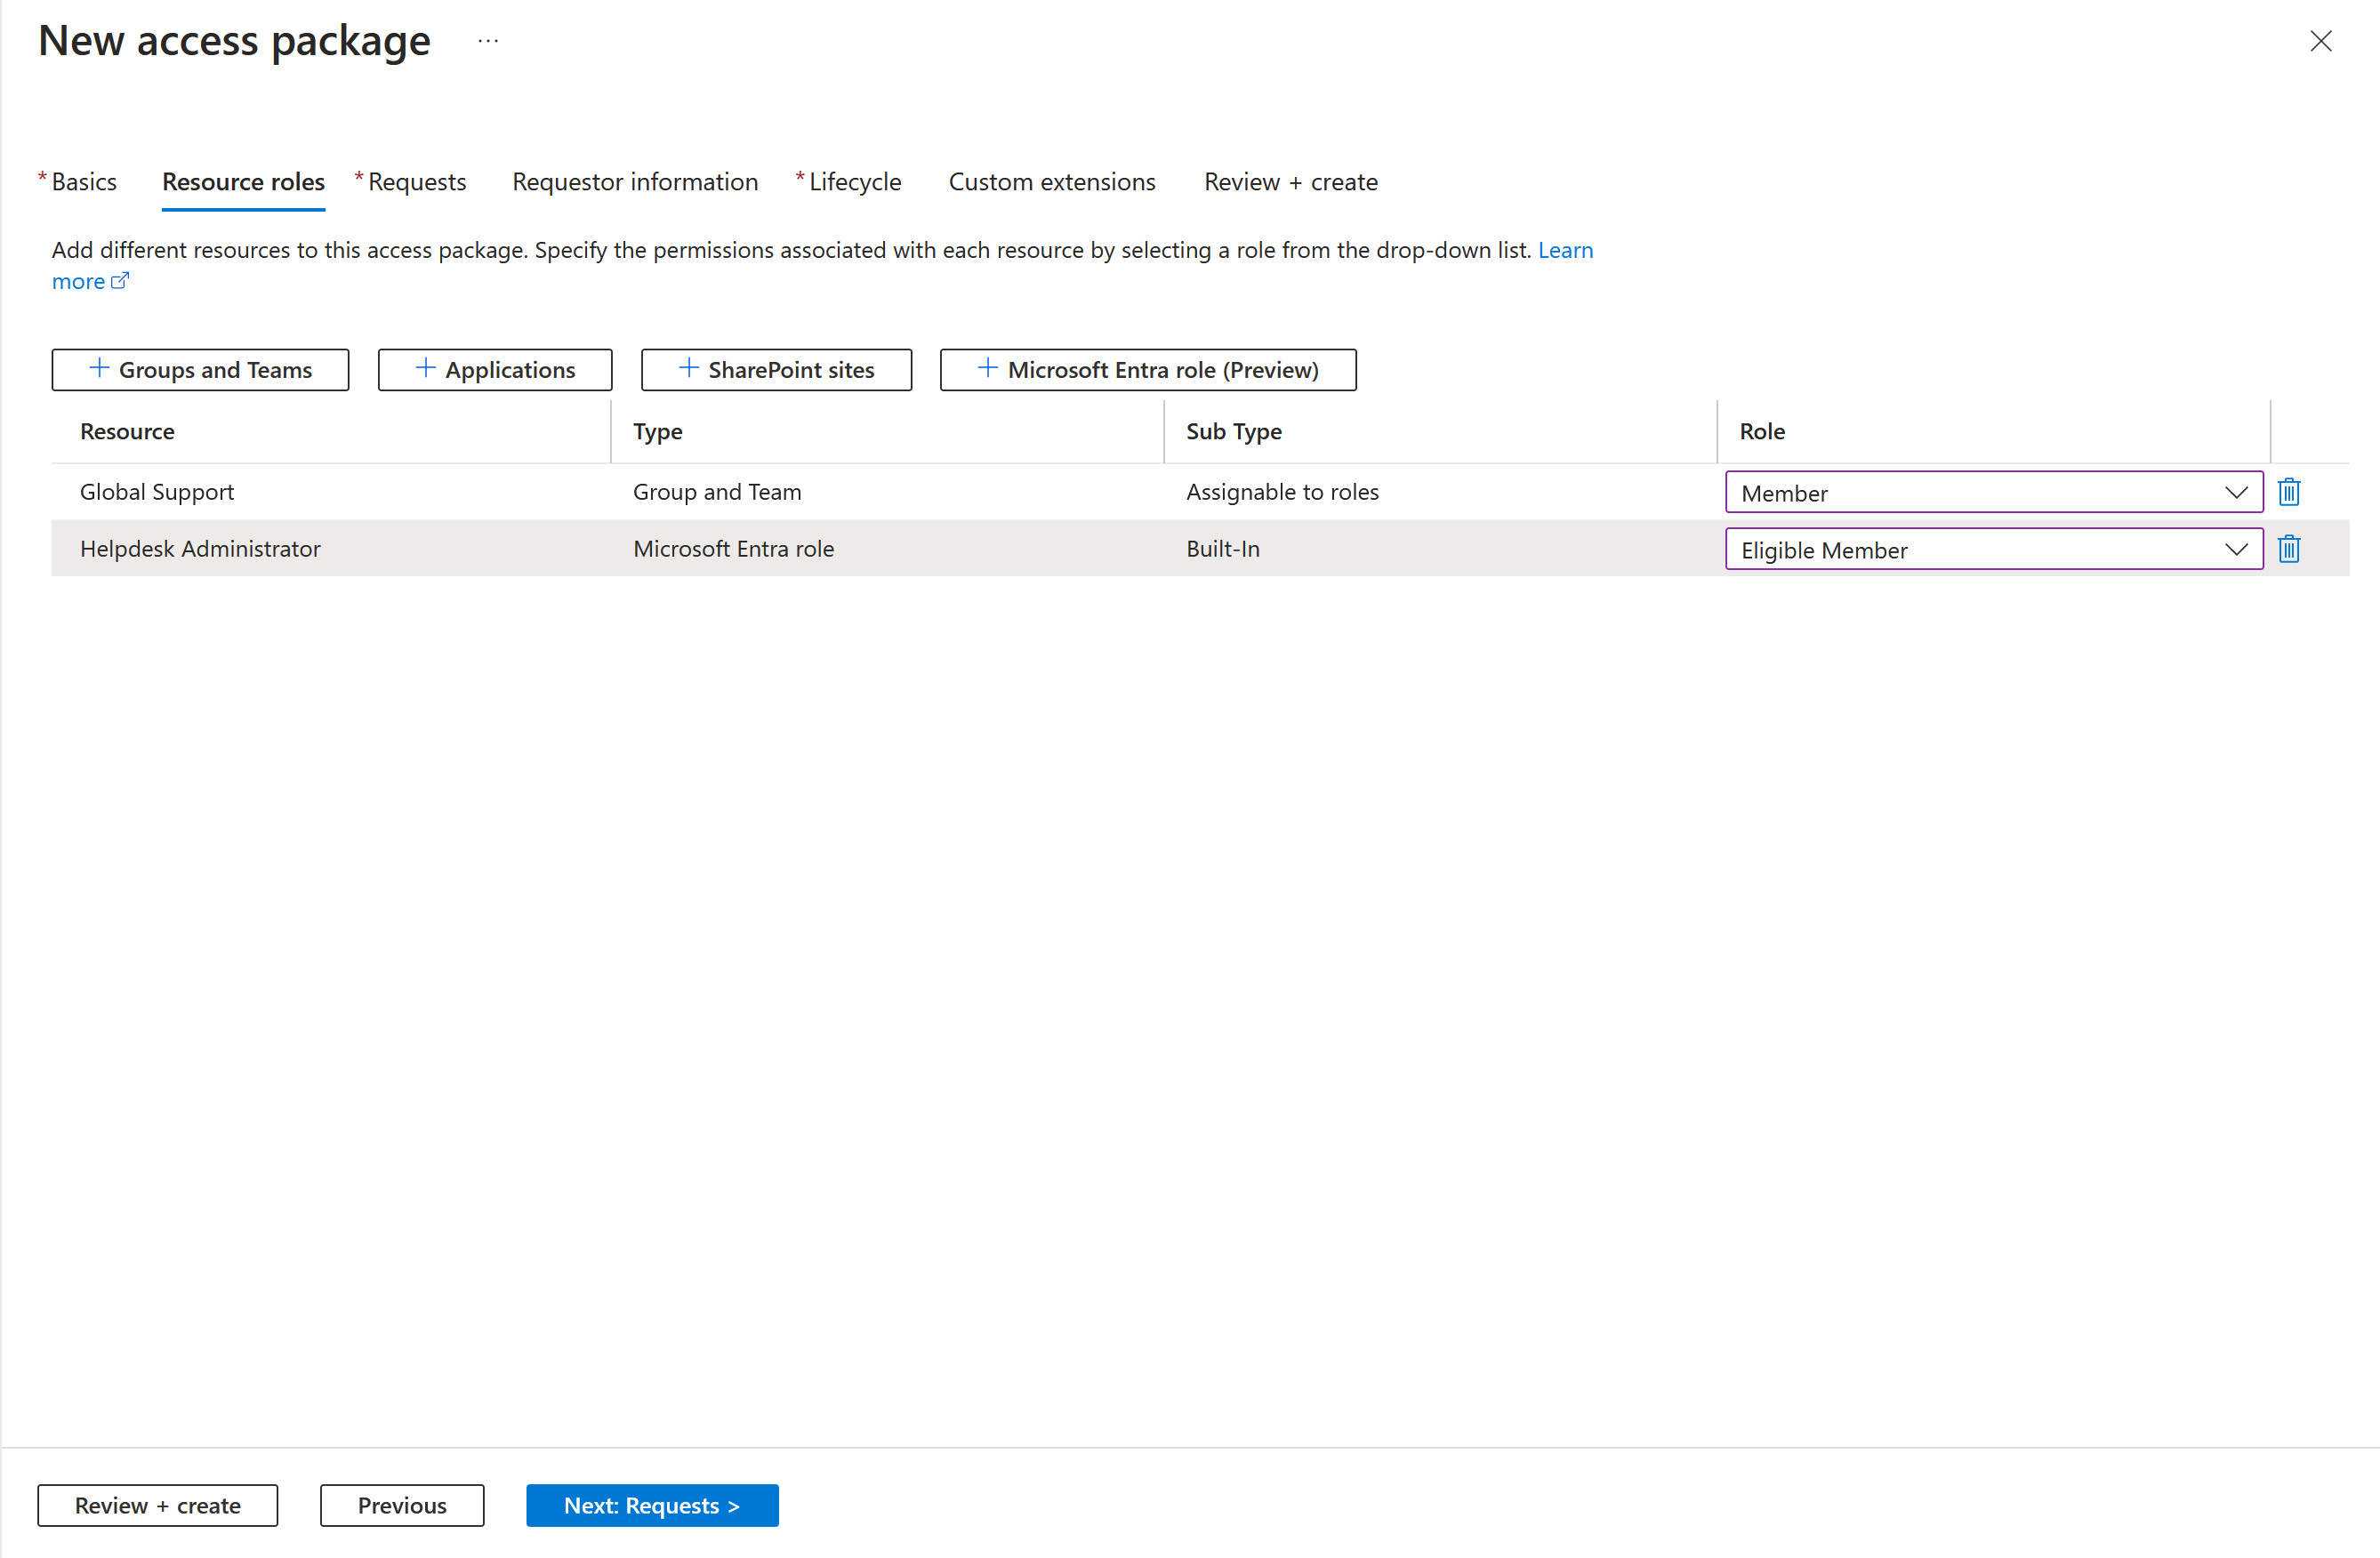This screenshot has width=2380, height=1558.
Task: Open the Basics tab
Action: pos(84,181)
